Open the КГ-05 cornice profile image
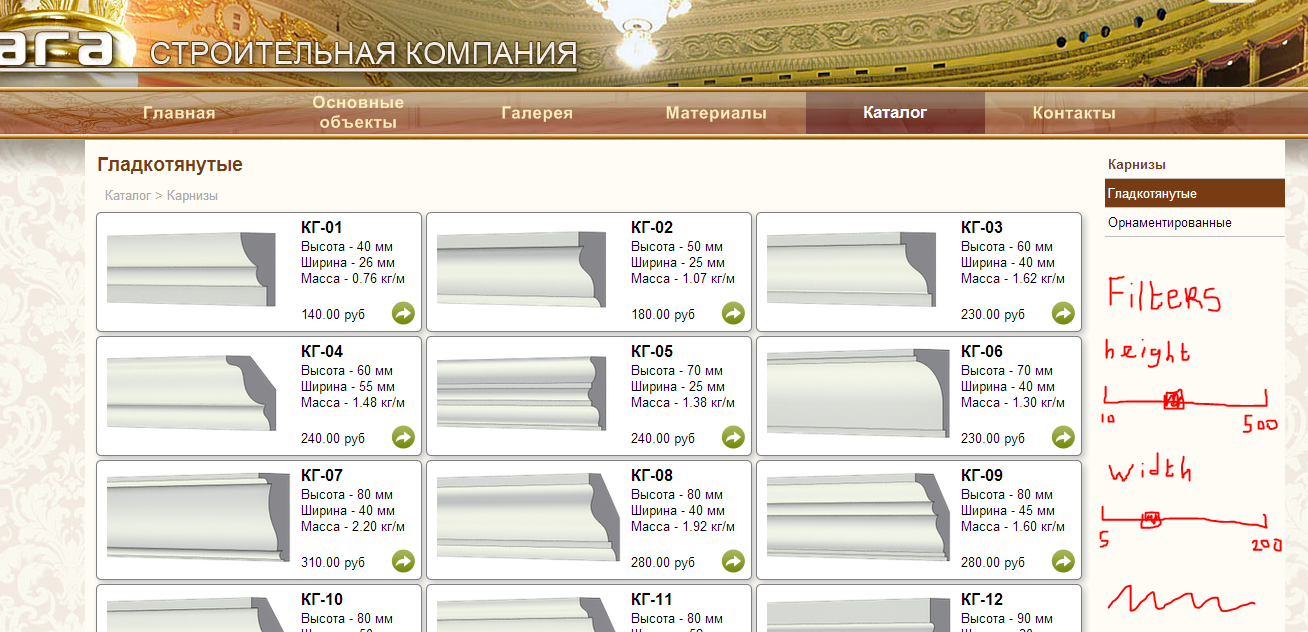Image resolution: width=1308 pixels, height=632 pixels. pyautogui.click(x=521, y=394)
